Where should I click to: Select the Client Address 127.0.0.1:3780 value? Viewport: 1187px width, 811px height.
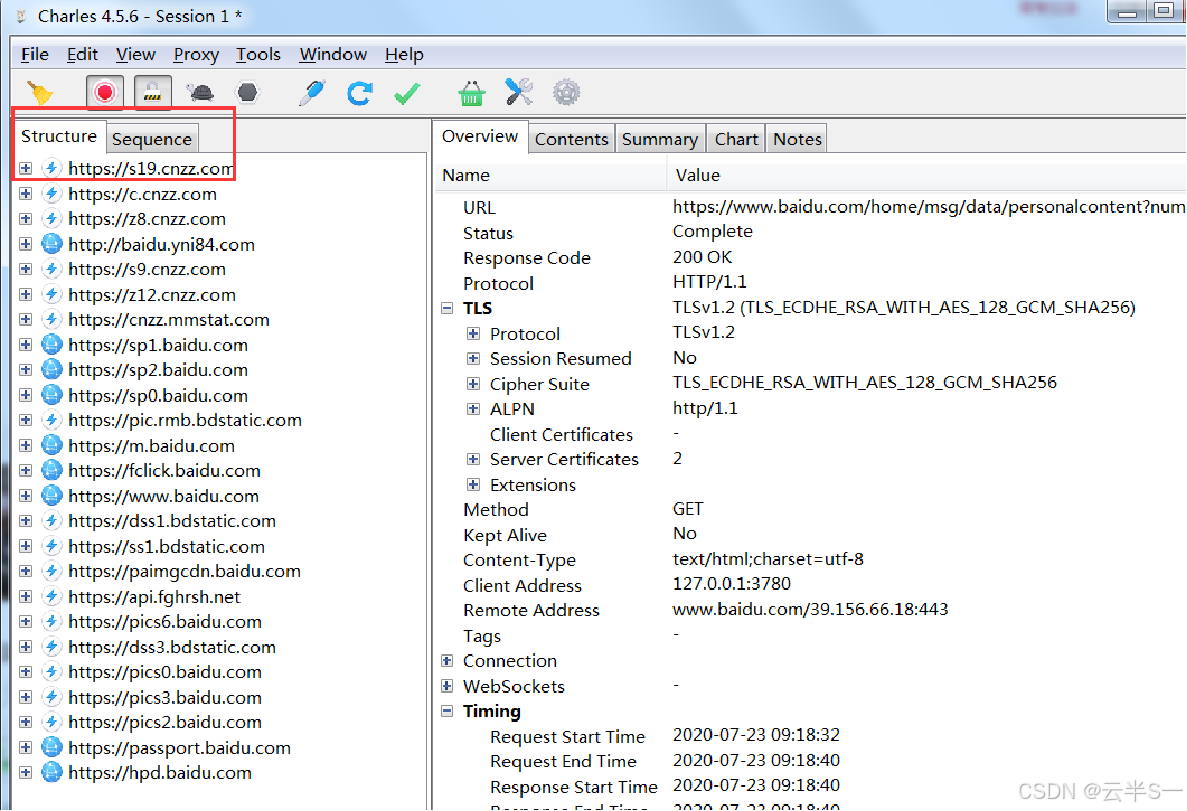click(732, 584)
